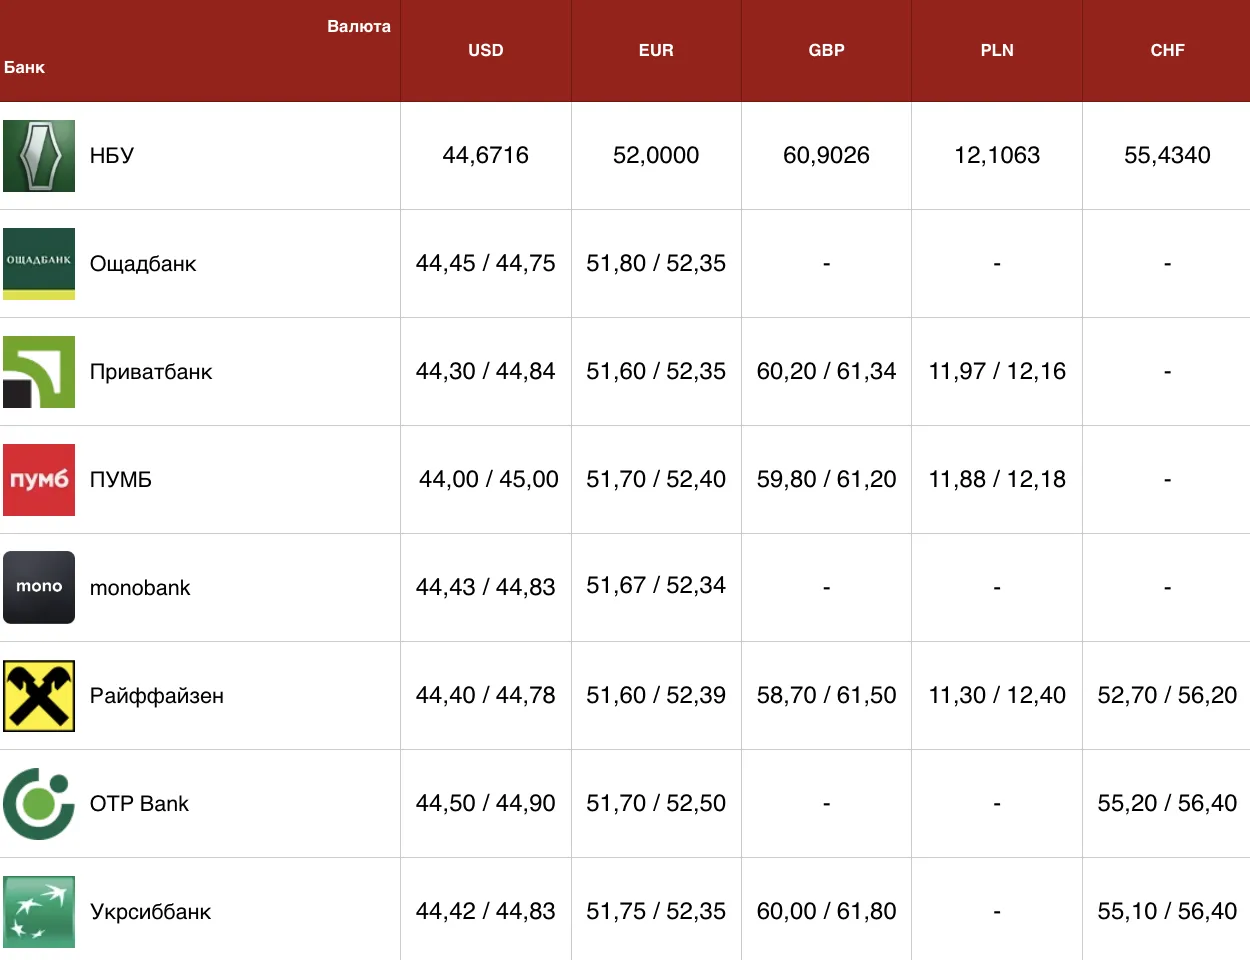Click Райффайзен GBP rate 58,70 / 61,50

827,696
